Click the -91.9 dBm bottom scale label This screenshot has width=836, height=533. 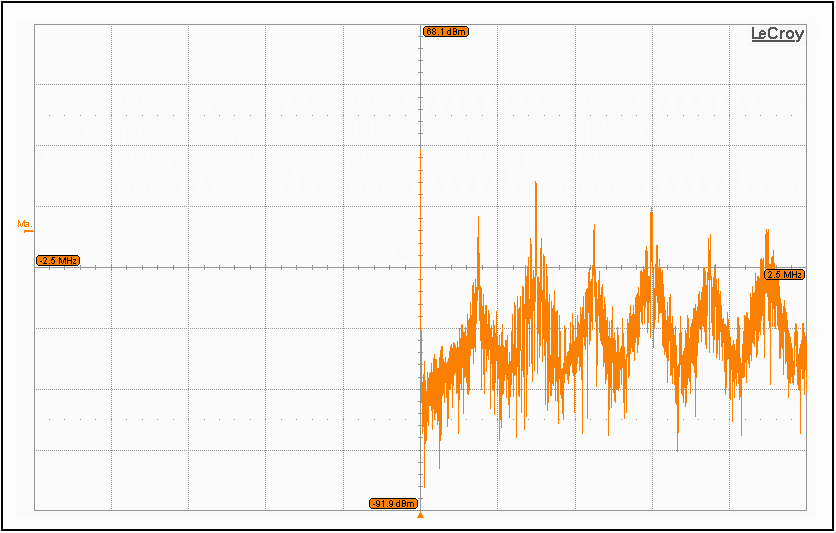394,503
